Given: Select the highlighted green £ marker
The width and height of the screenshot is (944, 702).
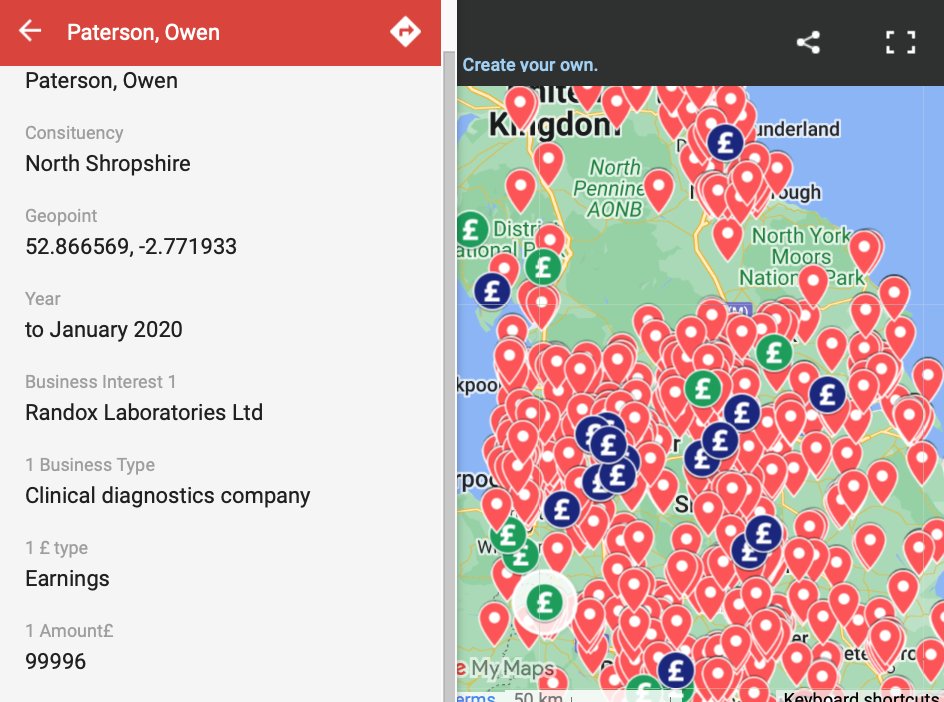Looking at the screenshot, I should [x=544, y=601].
